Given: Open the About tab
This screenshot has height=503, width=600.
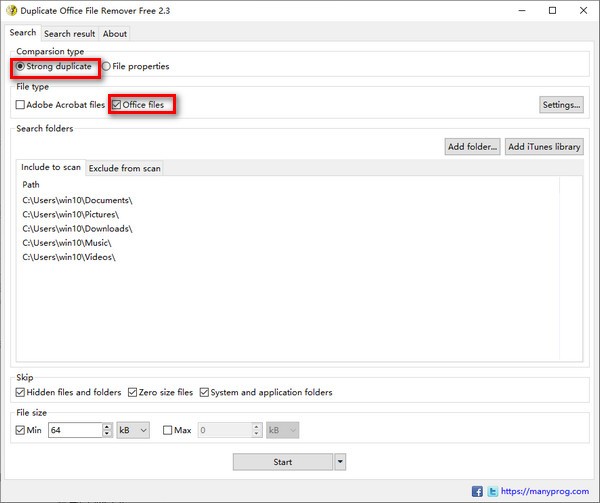Looking at the screenshot, I should [x=115, y=33].
